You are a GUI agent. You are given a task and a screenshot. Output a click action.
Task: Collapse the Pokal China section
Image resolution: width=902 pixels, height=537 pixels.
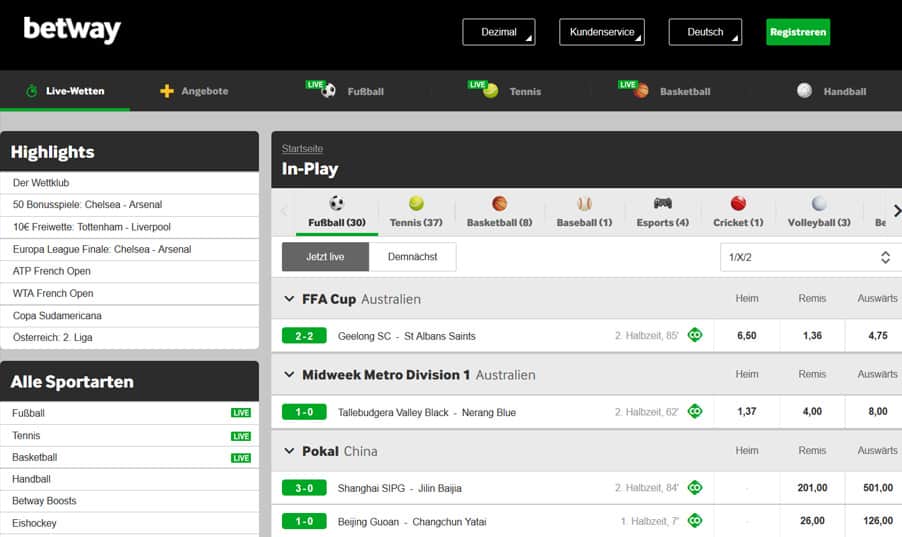[x=289, y=451]
